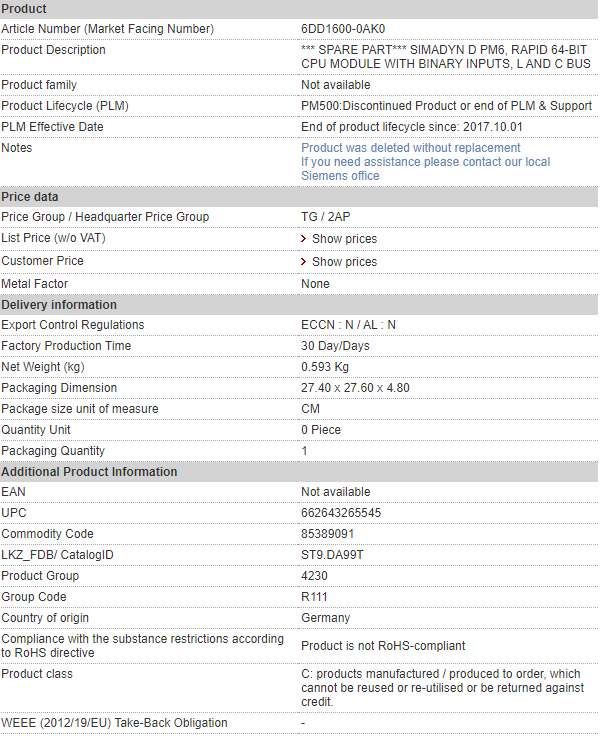Click EAN value 'Not available'
601x738 pixels.
tap(336, 492)
